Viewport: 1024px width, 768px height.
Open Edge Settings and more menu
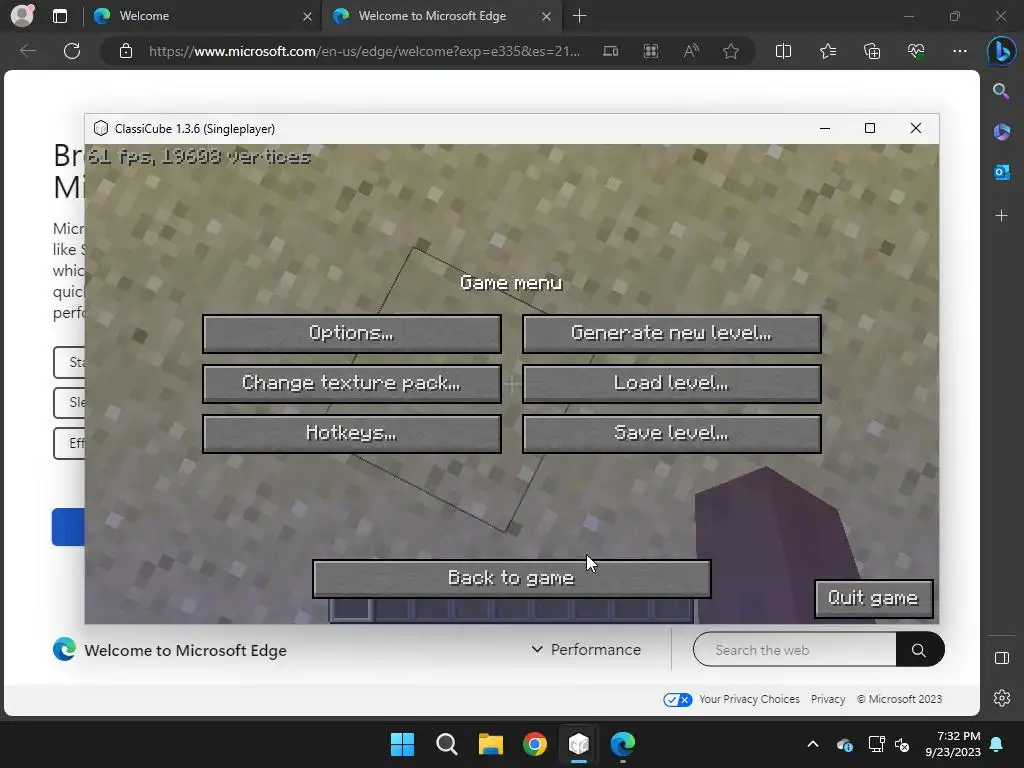pos(959,51)
